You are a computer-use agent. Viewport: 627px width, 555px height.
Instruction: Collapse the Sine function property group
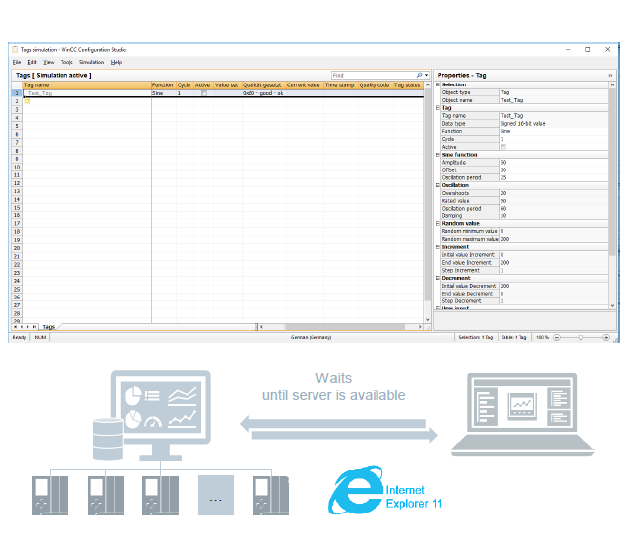click(438, 154)
